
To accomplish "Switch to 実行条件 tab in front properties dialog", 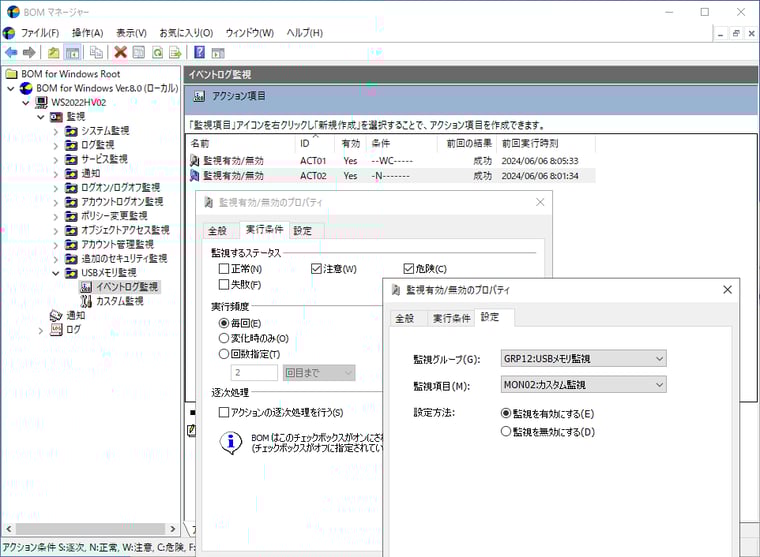I will point(451,318).
